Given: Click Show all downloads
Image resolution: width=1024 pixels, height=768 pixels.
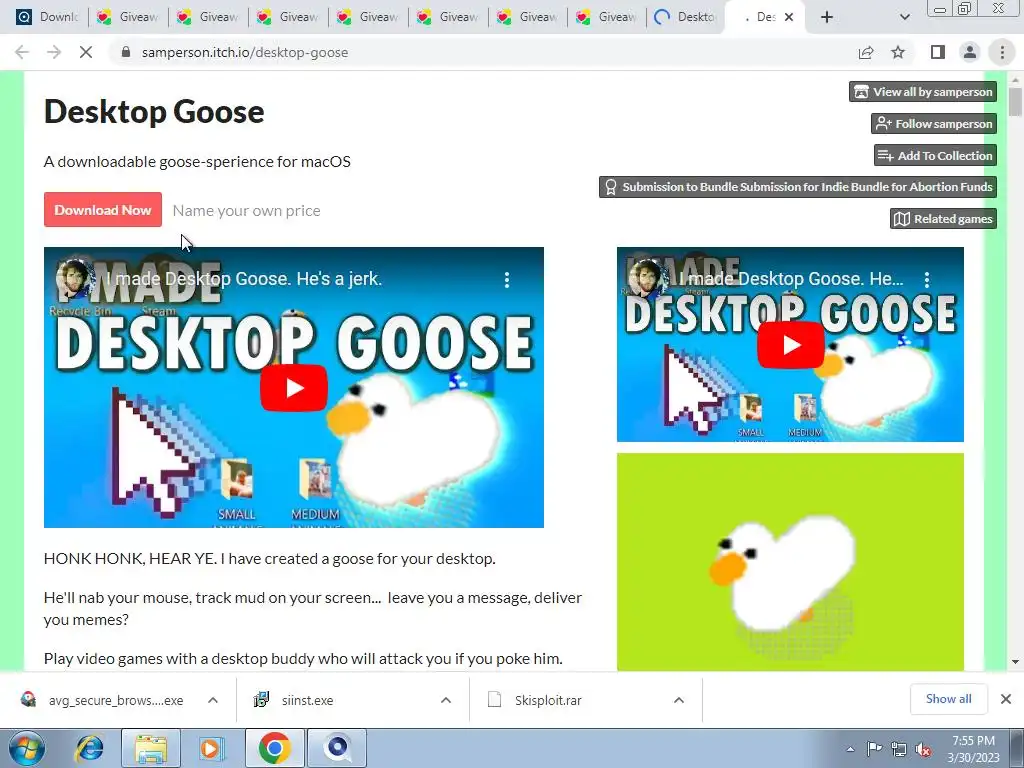Looking at the screenshot, I should click(948, 699).
